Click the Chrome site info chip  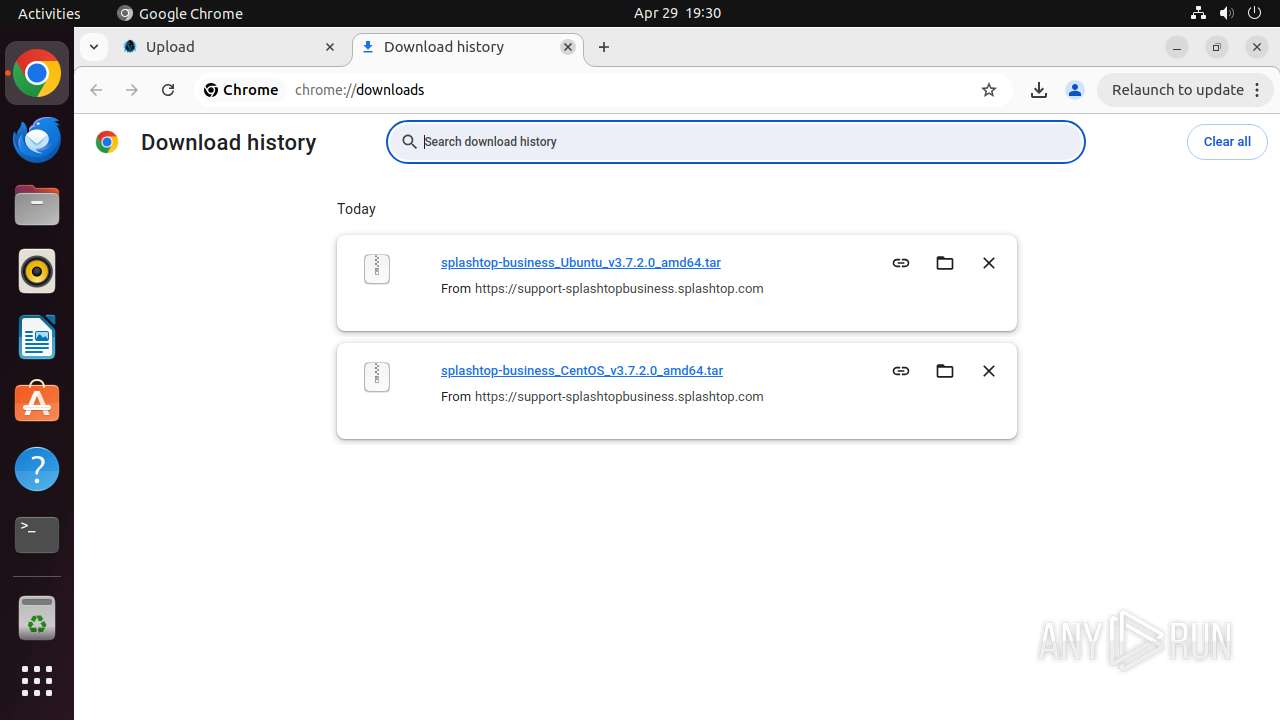[x=241, y=90]
